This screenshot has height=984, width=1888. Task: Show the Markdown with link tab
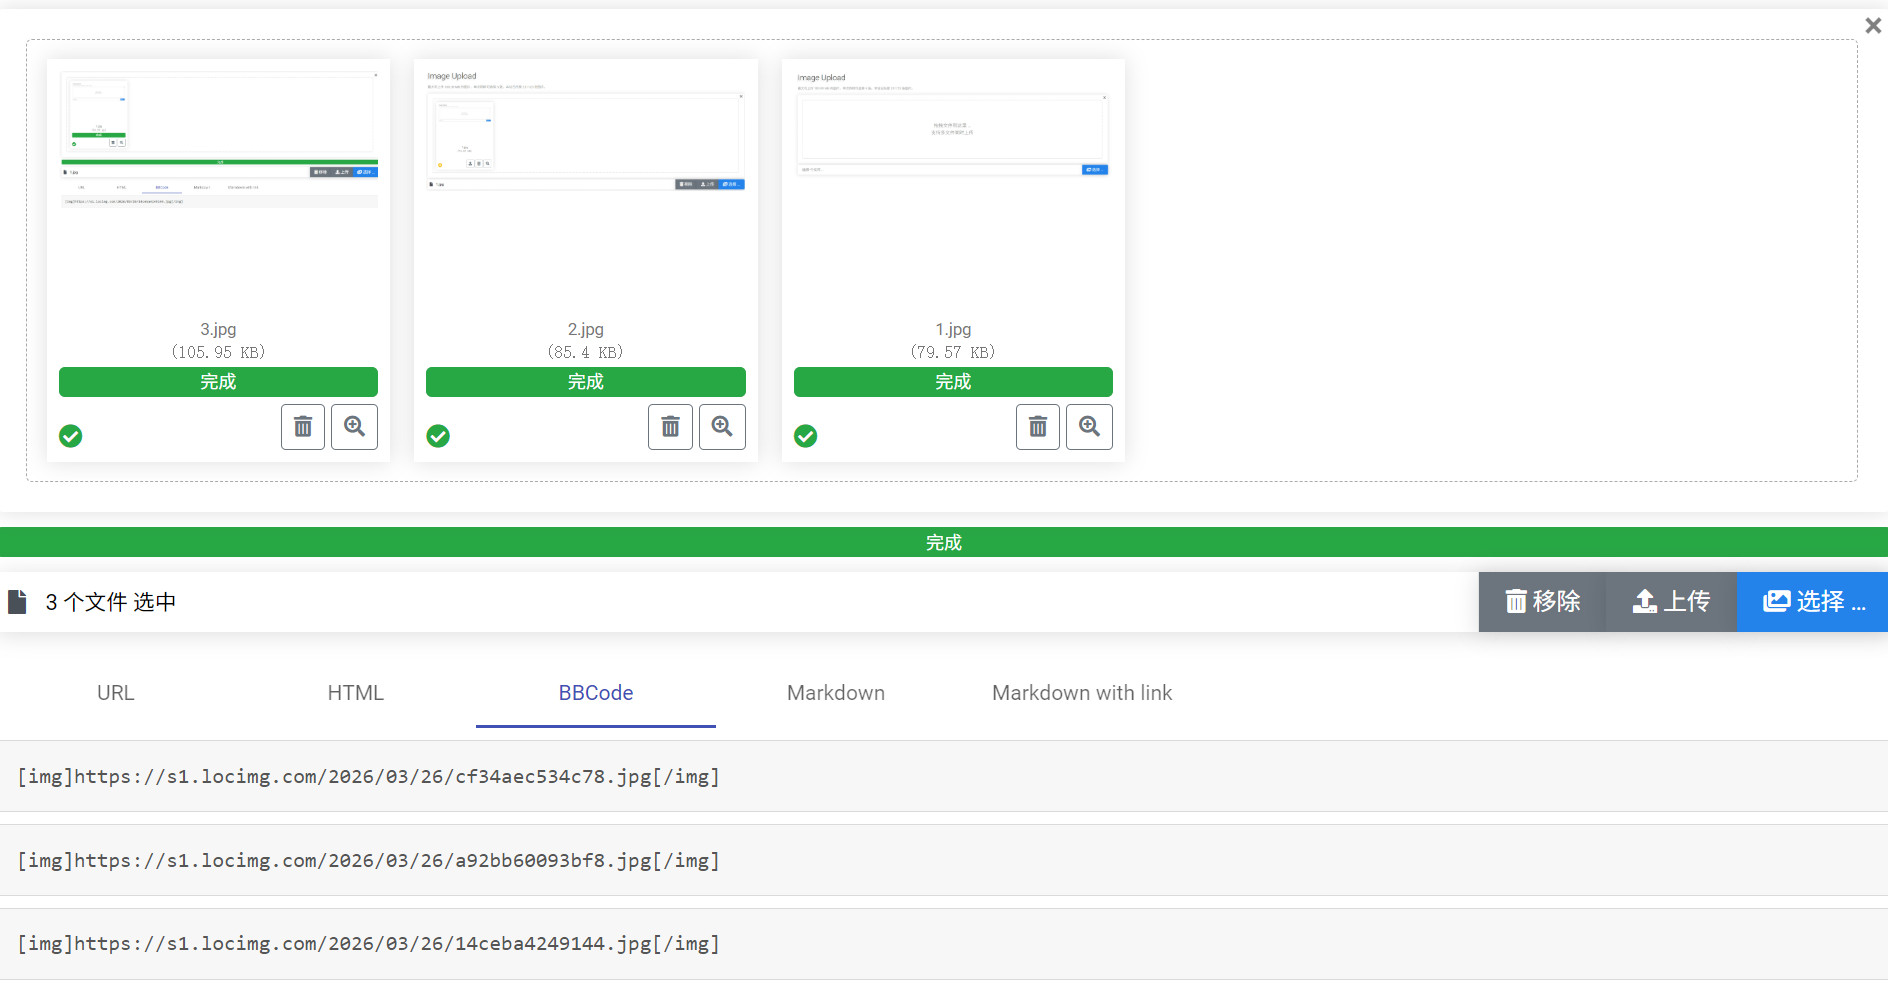coord(1081,693)
